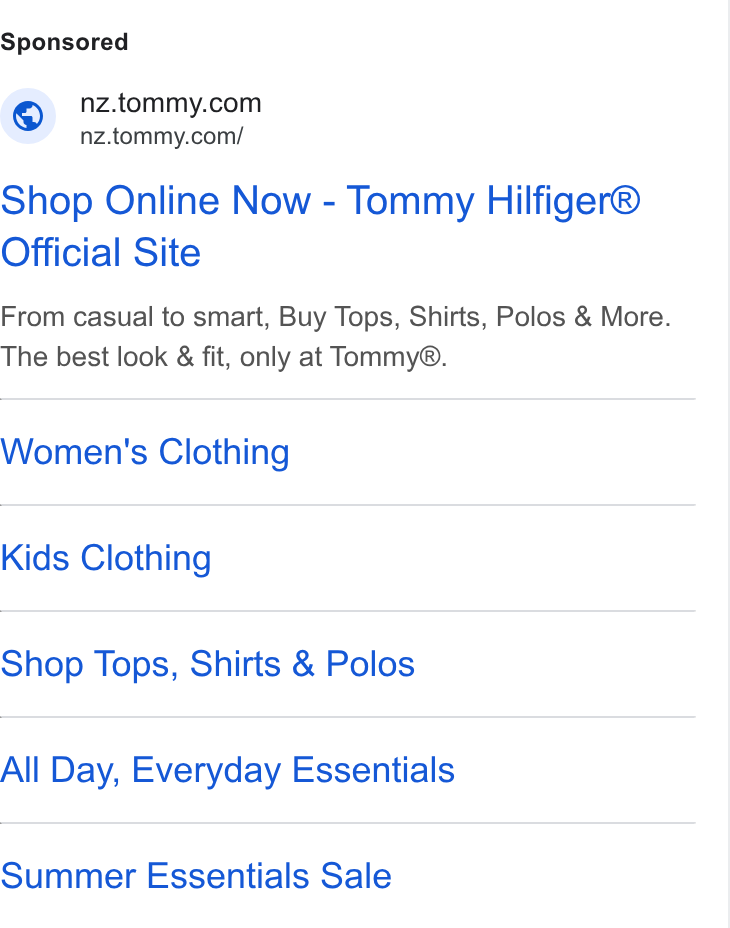Click Official Site in the ad headline
Image resolution: width=730 pixels, height=928 pixels.
[101, 253]
